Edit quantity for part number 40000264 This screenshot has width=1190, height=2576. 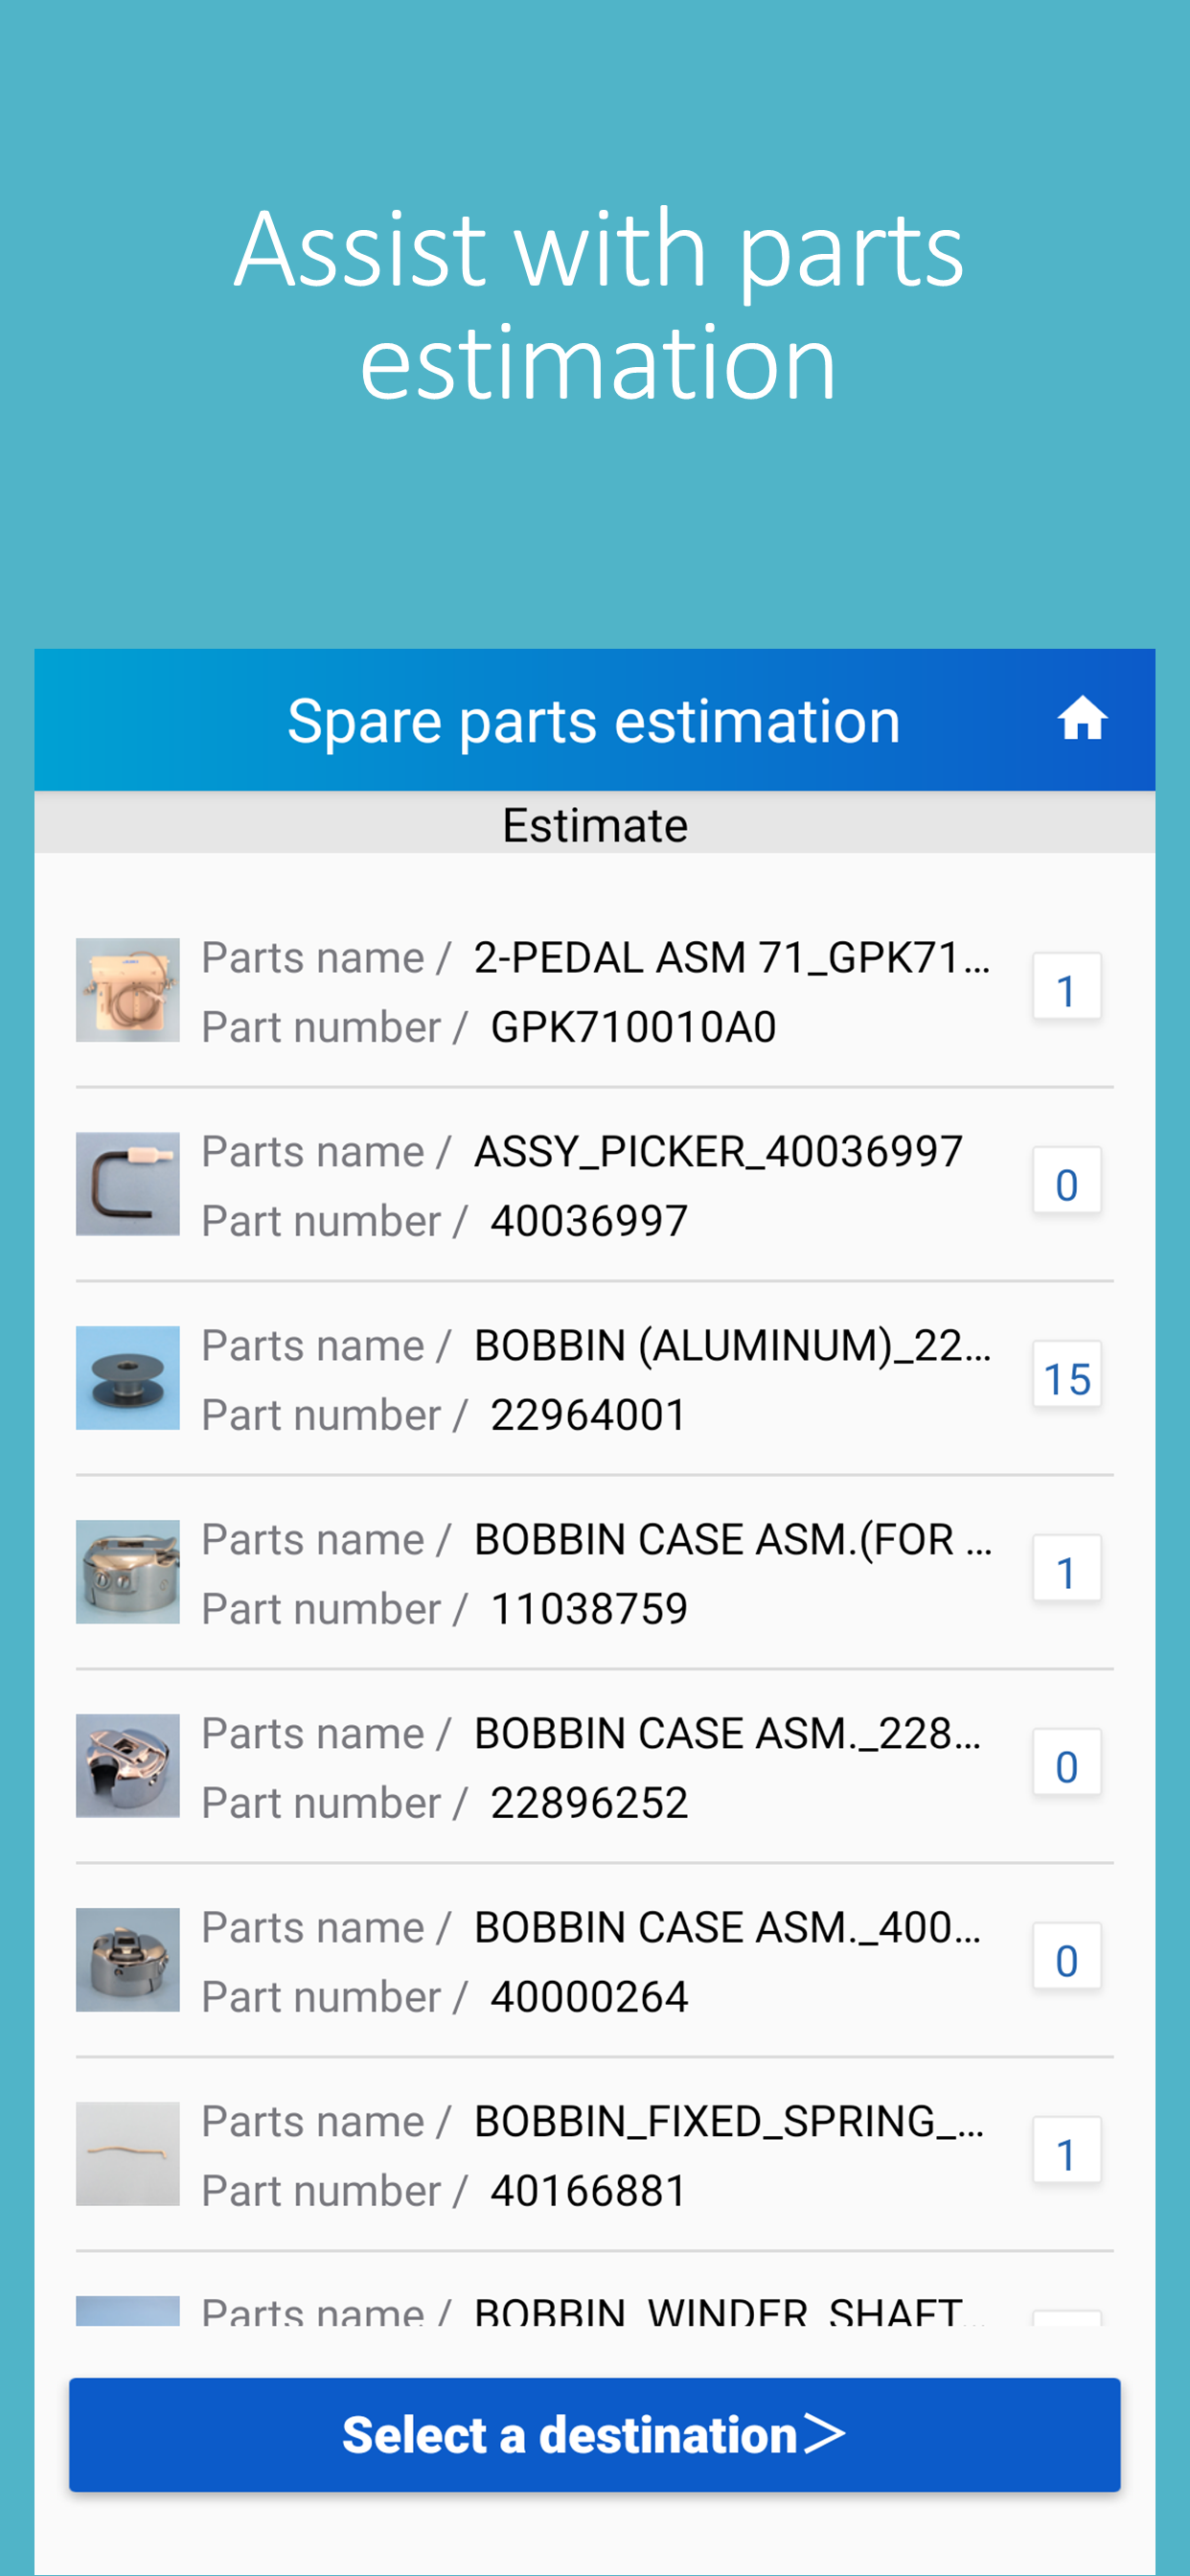coord(1067,1956)
